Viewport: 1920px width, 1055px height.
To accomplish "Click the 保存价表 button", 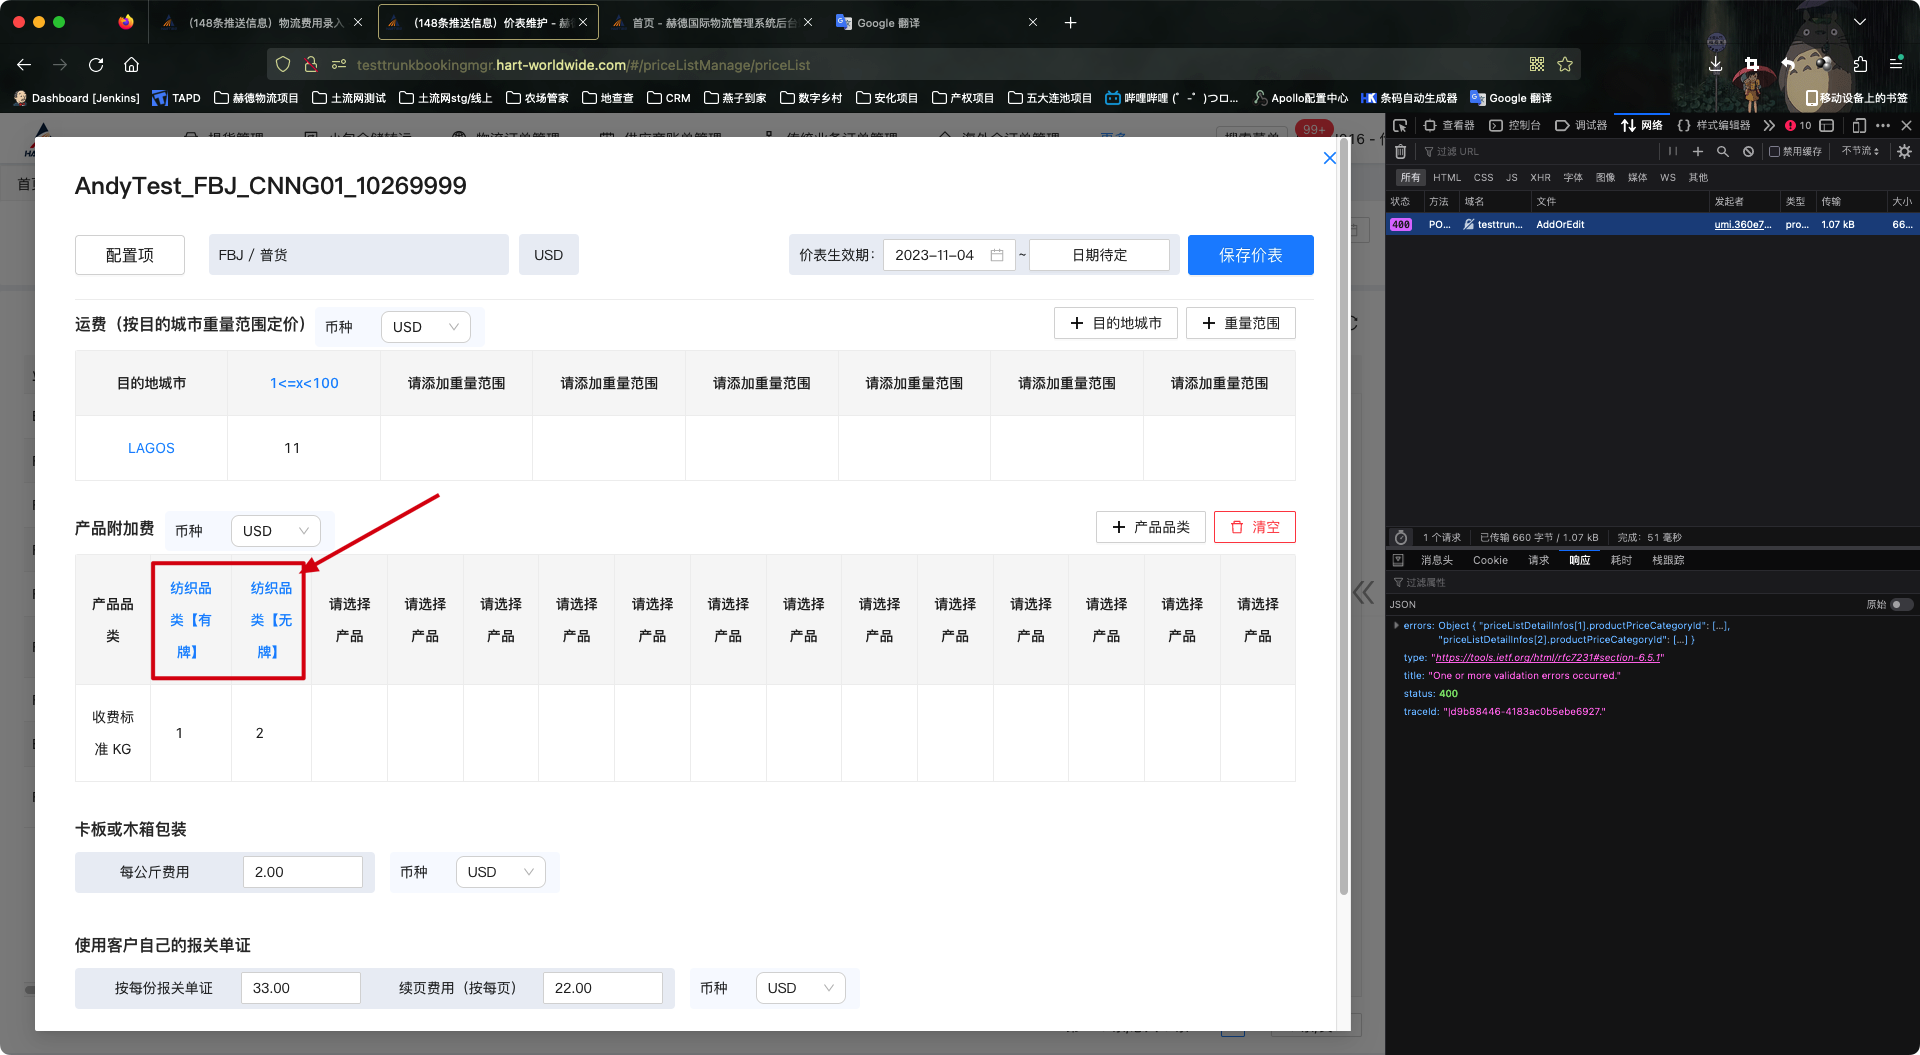I will tap(1250, 255).
